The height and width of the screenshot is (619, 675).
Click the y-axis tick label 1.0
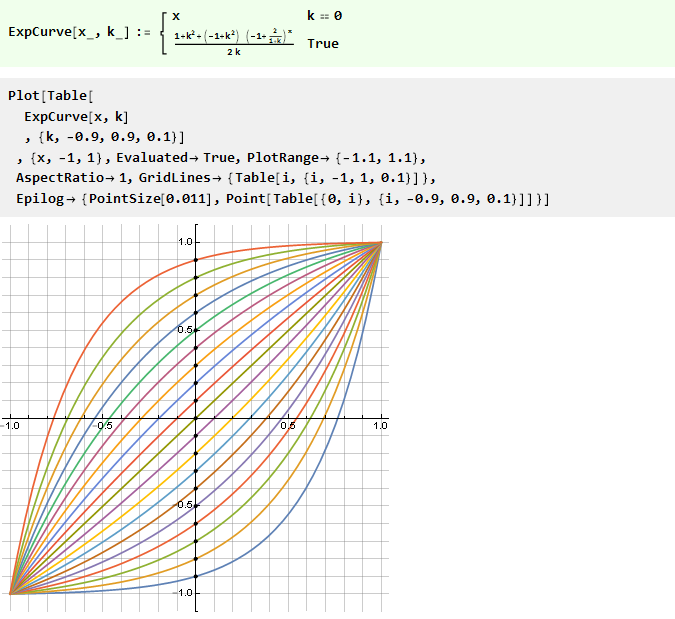(x=185, y=242)
